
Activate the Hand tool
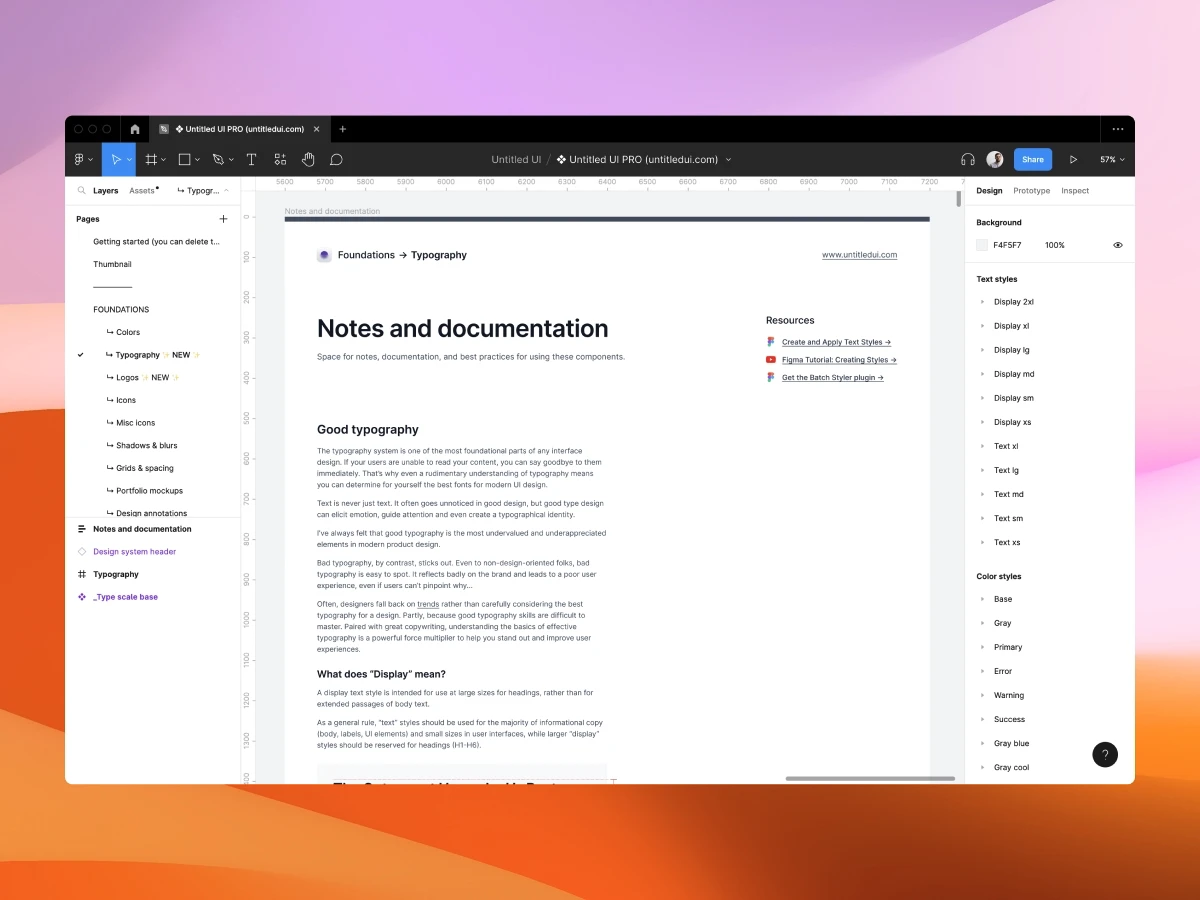click(308, 159)
